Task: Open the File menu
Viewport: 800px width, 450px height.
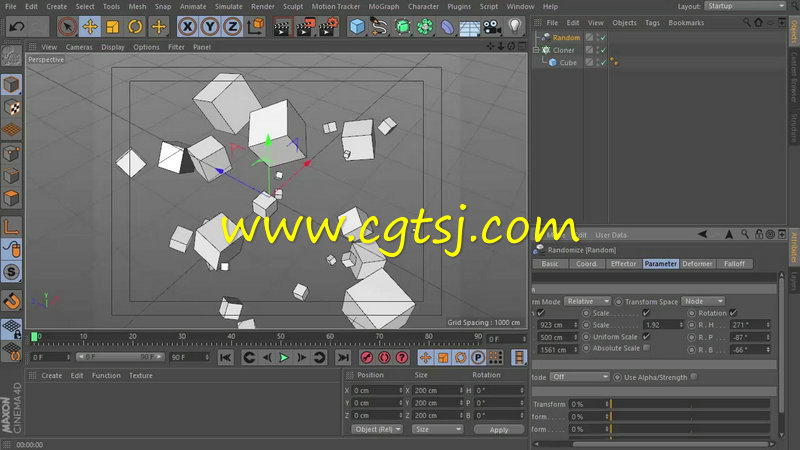Action: pyautogui.click(x=10, y=7)
